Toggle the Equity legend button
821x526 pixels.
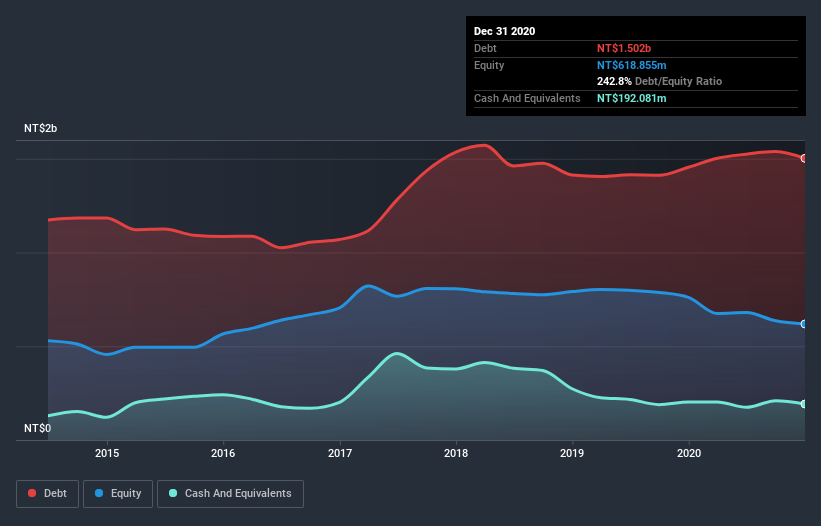click(x=118, y=494)
